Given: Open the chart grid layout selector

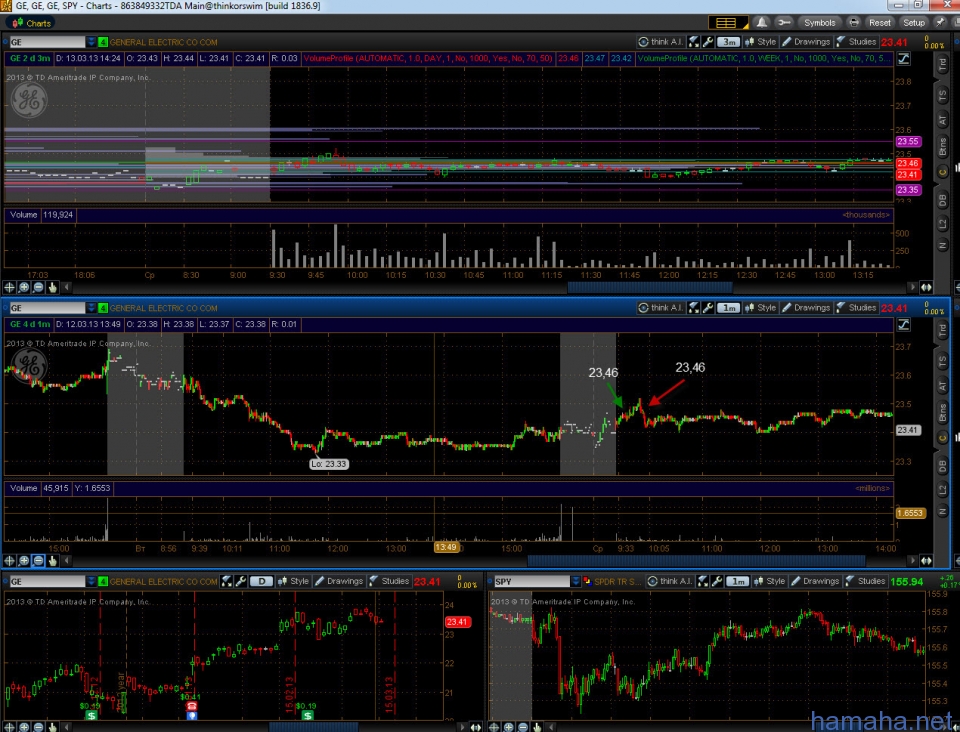Looking at the screenshot, I should tap(727, 23).
